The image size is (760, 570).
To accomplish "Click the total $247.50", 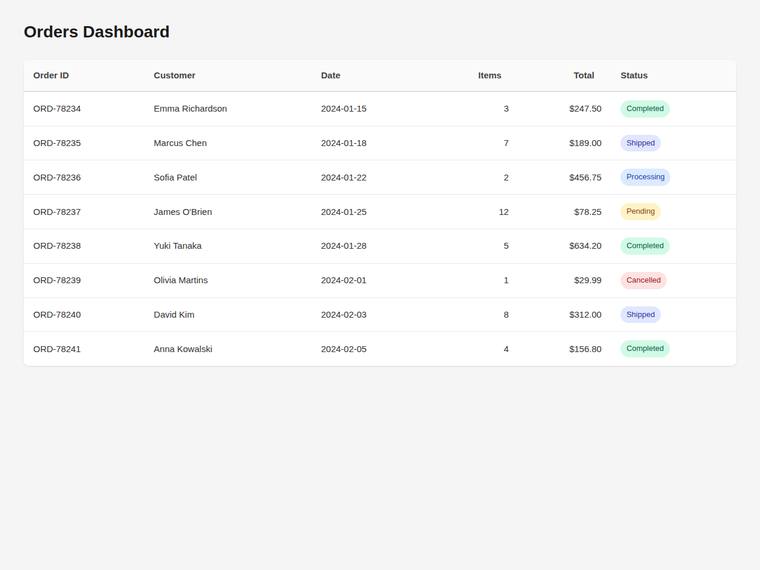I will [x=585, y=109].
